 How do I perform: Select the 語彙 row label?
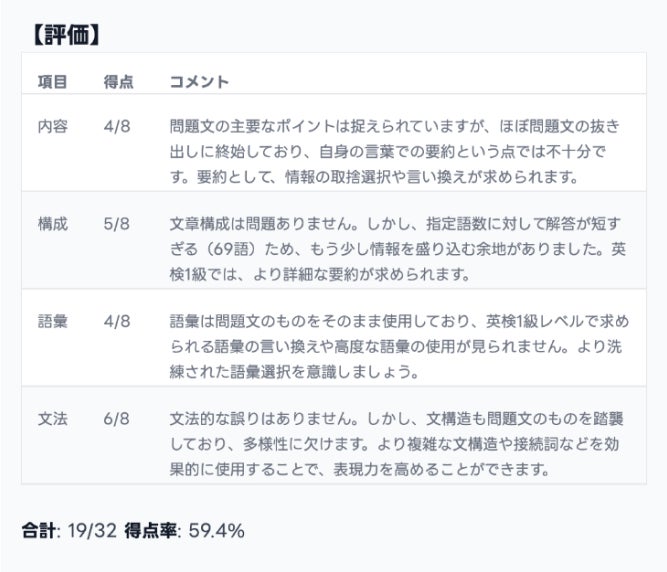[52, 322]
